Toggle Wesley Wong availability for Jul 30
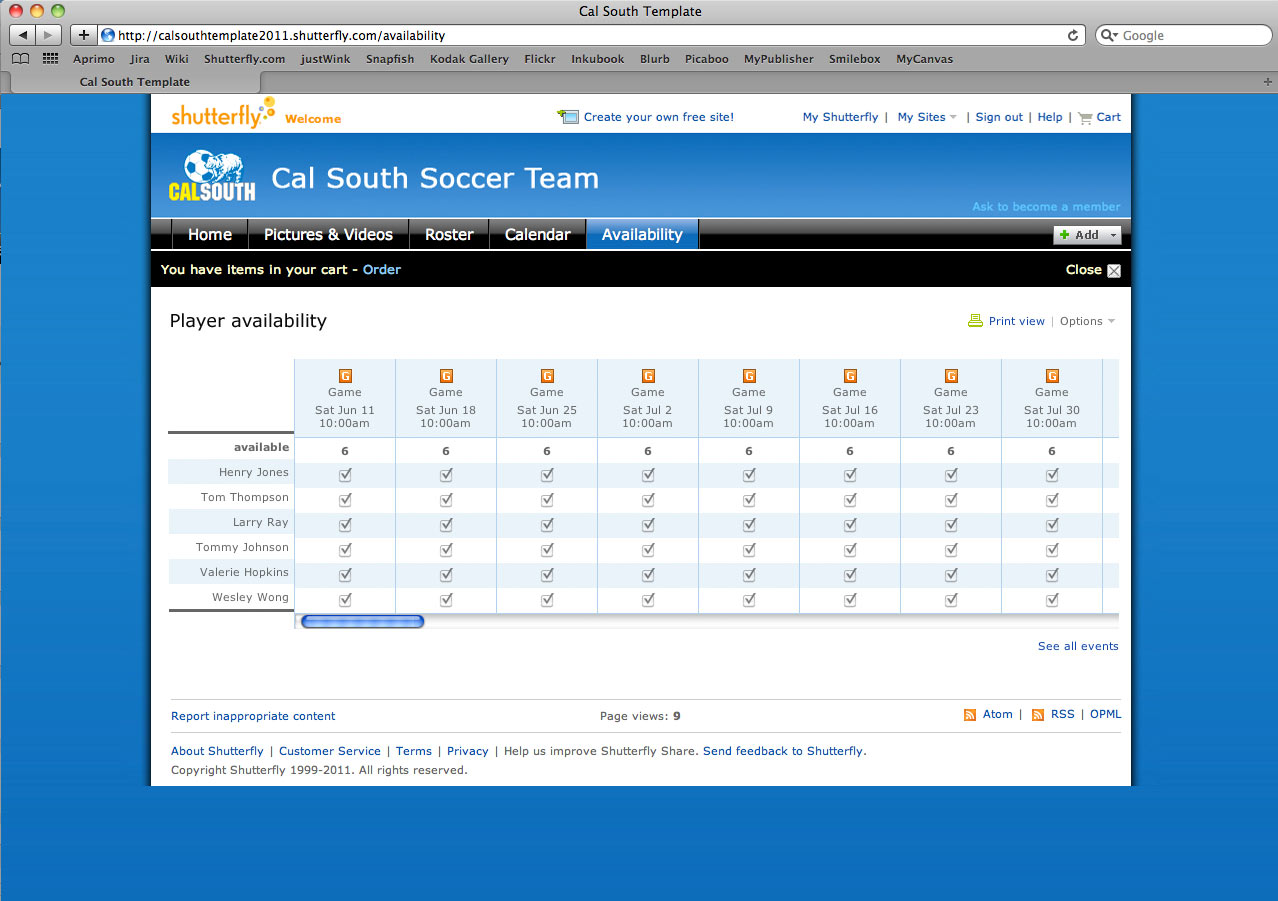This screenshot has height=901, width=1278. [1052, 600]
